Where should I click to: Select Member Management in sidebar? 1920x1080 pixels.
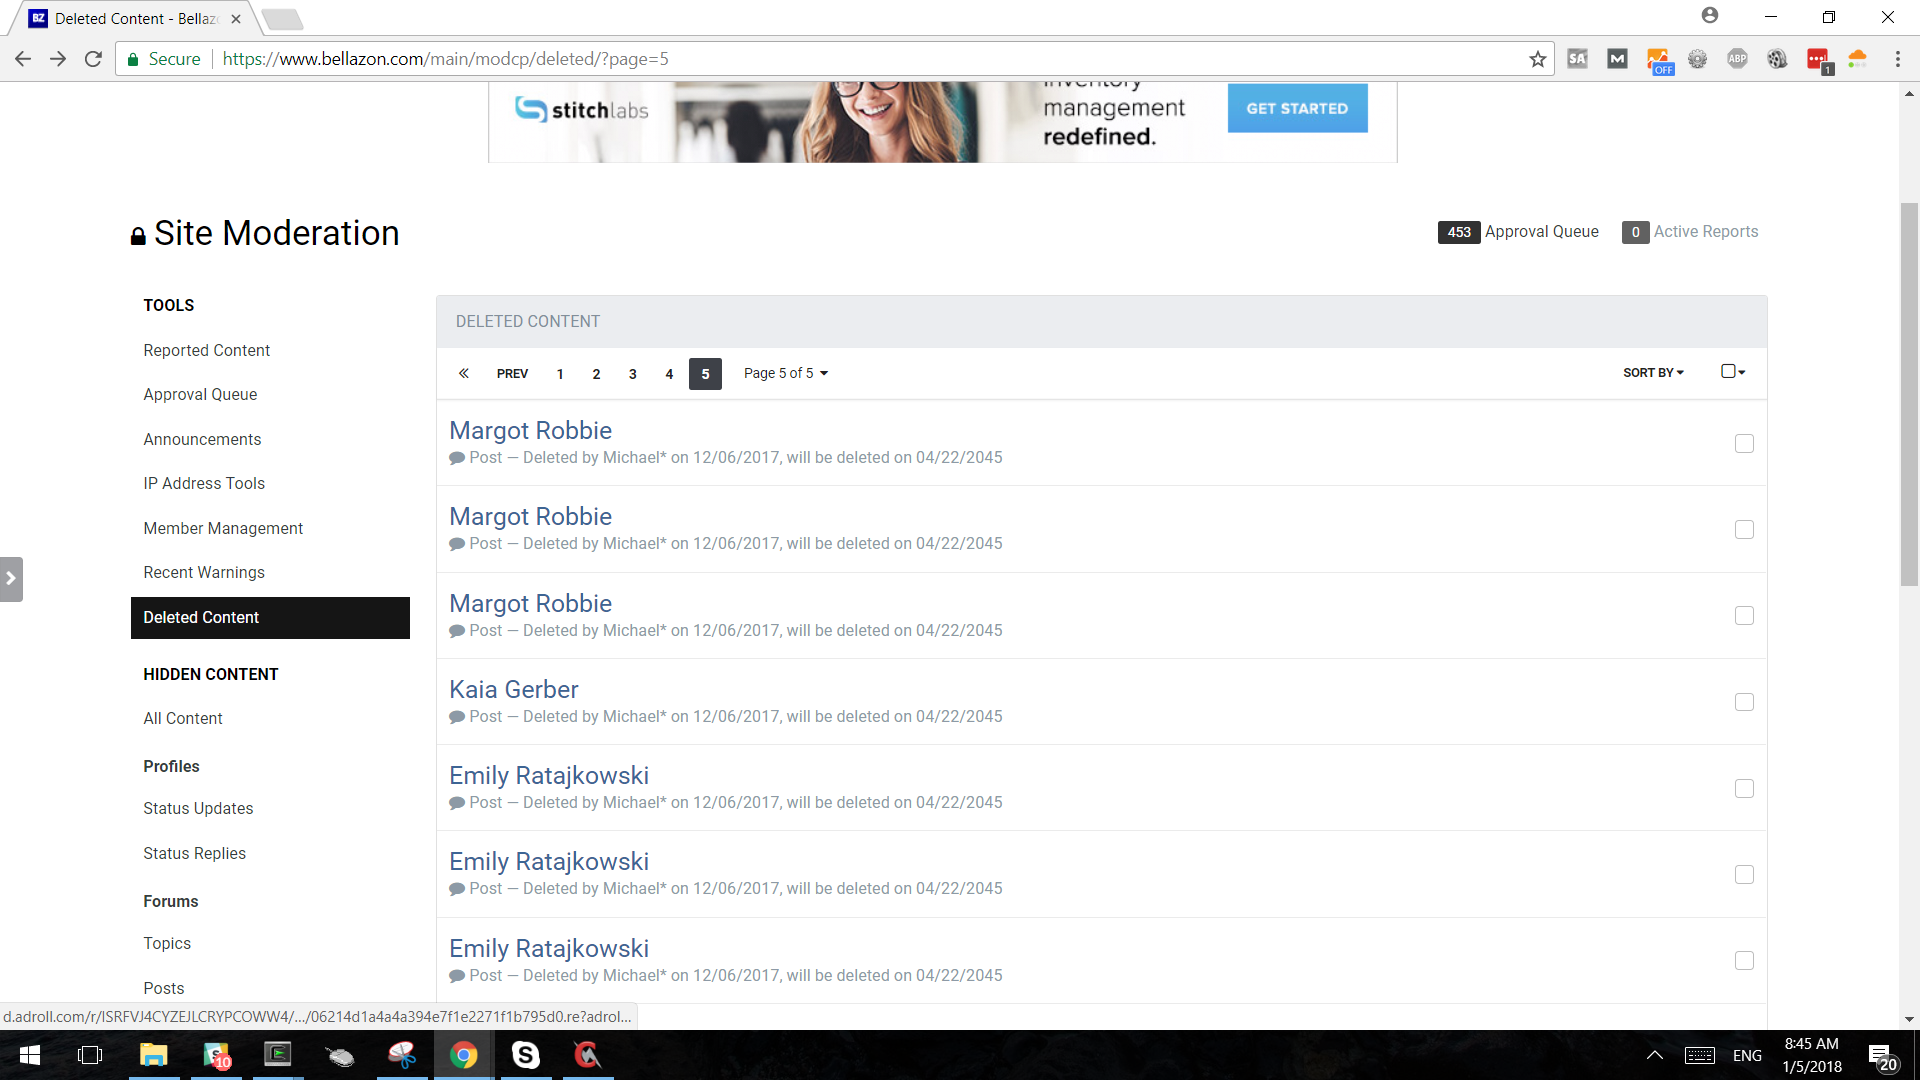(x=223, y=528)
